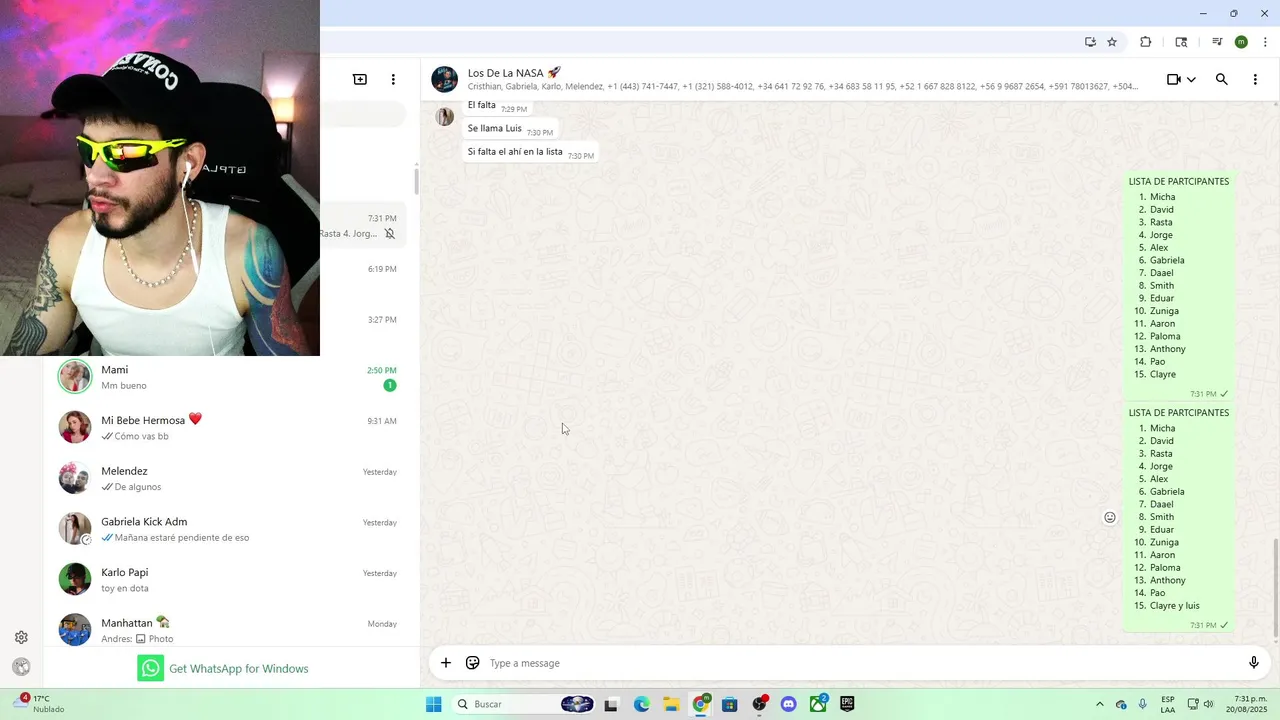The height and width of the screenshot is (720, 1280).
Task: Open the Windows Start menu
Action: click(x=434, y=704)
